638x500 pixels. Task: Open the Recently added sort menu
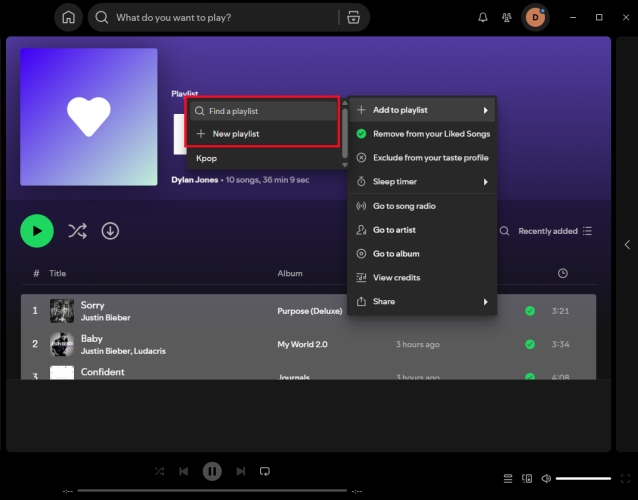pyautogui.click(x=555, y=231)
